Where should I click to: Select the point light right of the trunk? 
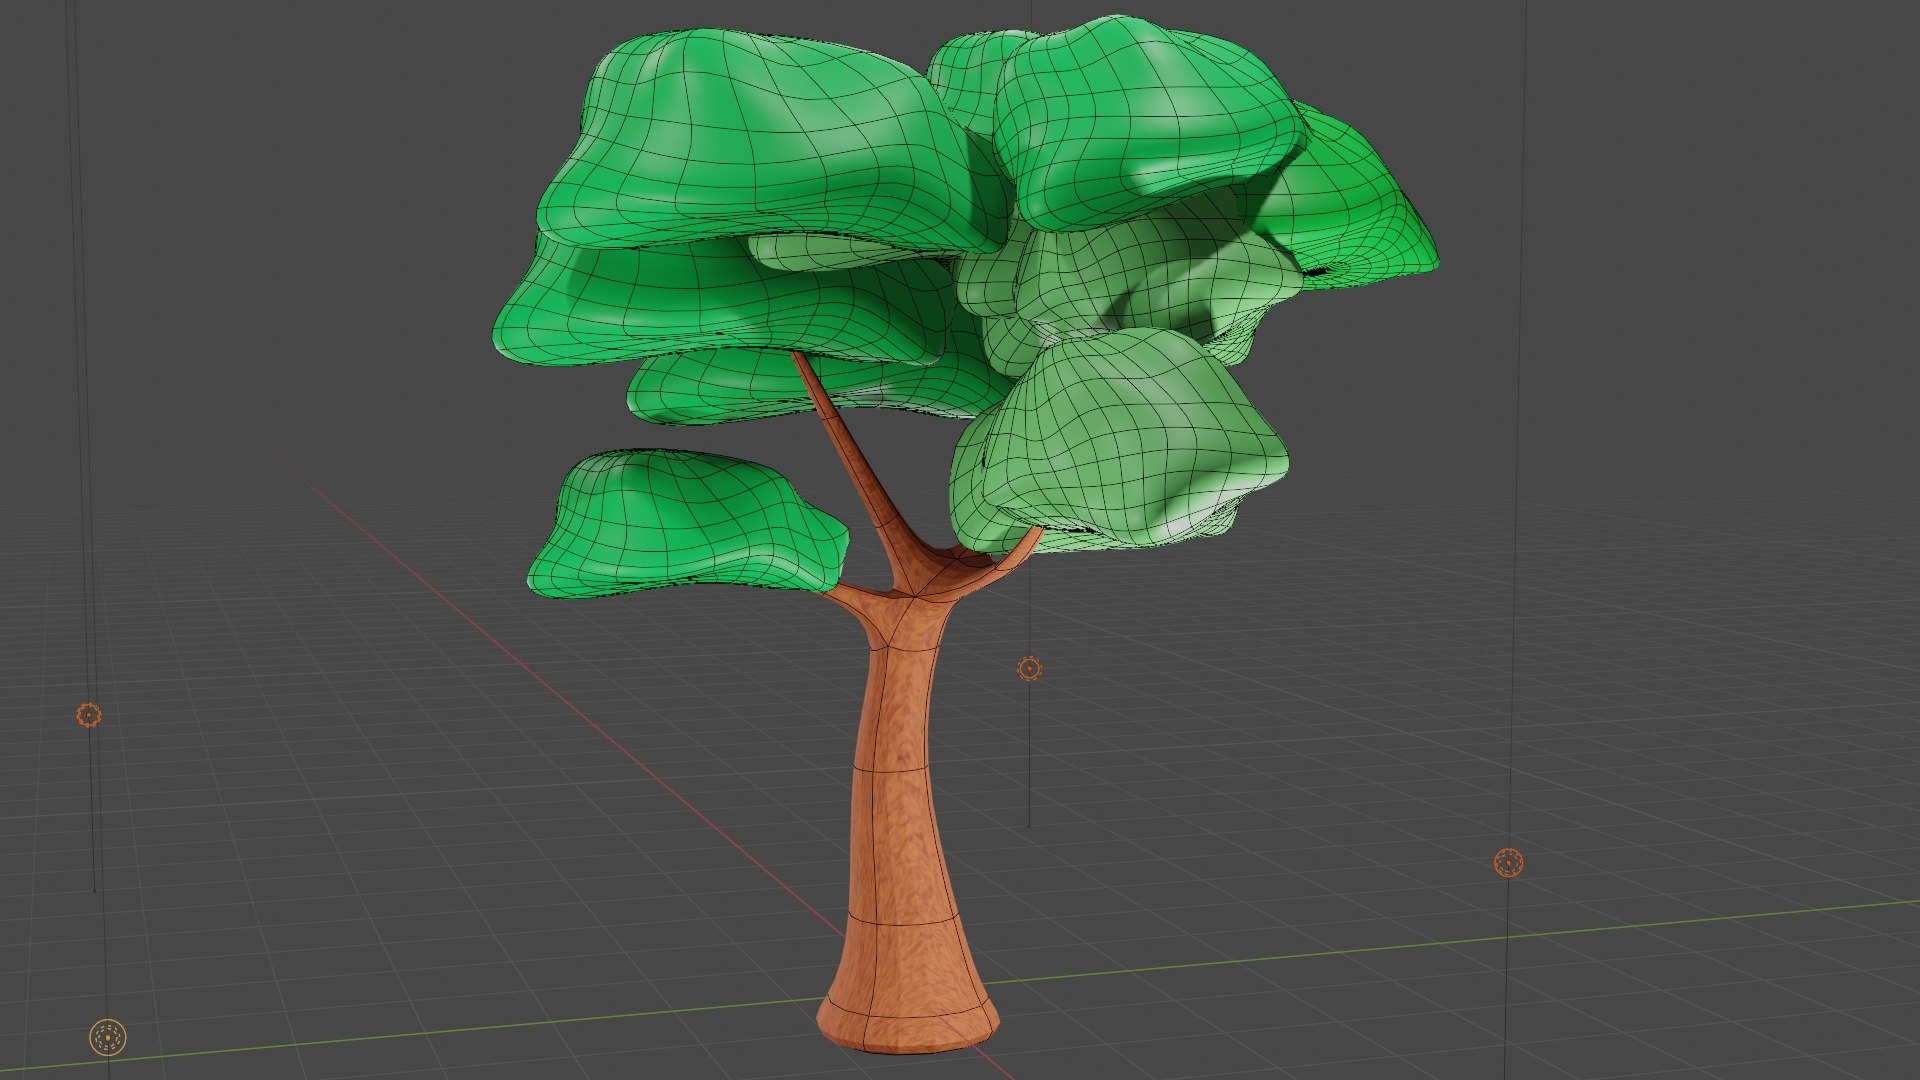coord(1029,669)
